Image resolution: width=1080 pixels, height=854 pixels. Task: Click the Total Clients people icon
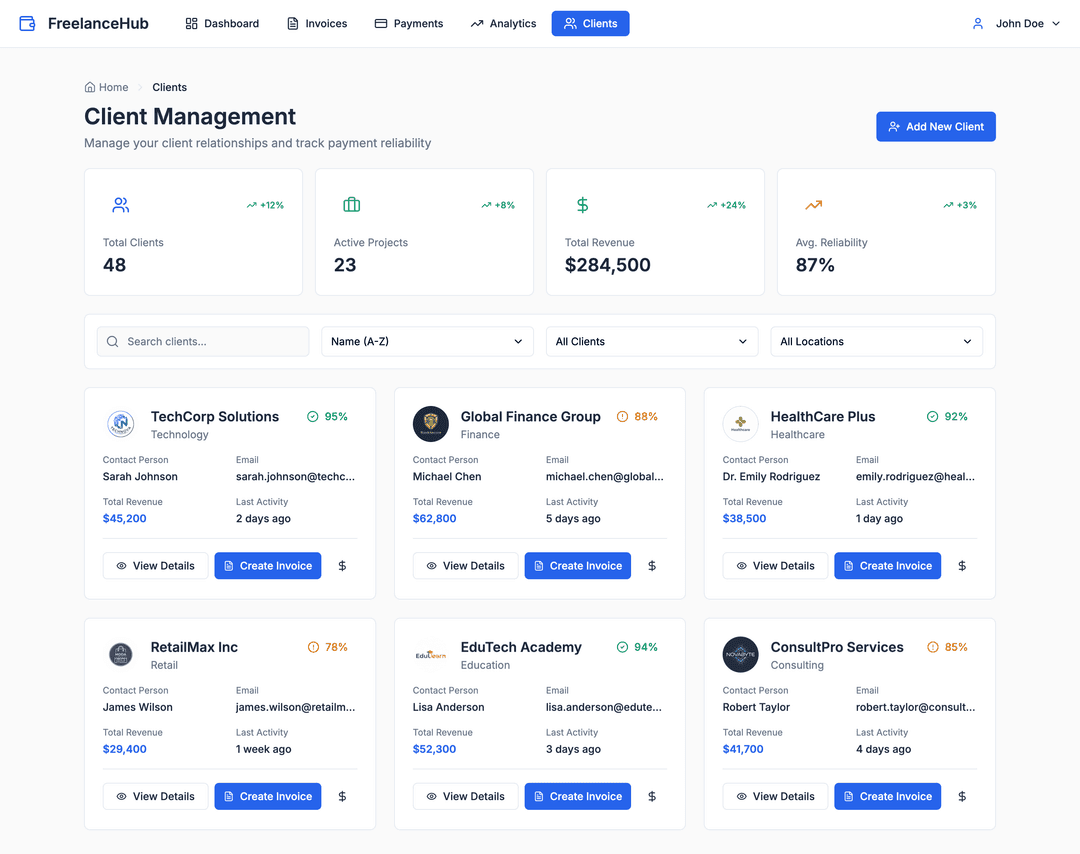(x=121, y=205)
